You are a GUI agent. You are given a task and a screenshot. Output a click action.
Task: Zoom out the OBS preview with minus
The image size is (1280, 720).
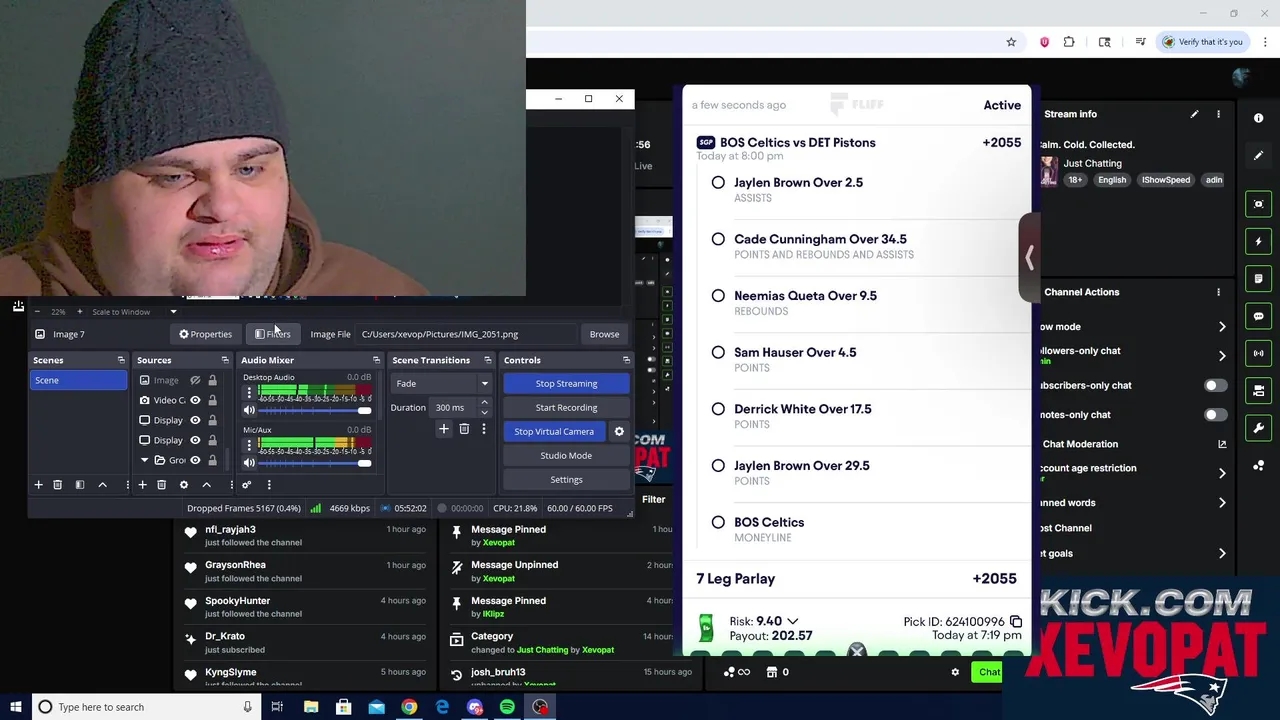point(37,312)
